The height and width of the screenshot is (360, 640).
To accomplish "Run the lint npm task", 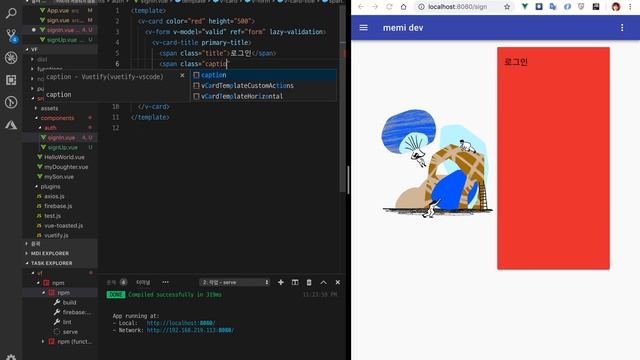I will click(x=67, y=322).
